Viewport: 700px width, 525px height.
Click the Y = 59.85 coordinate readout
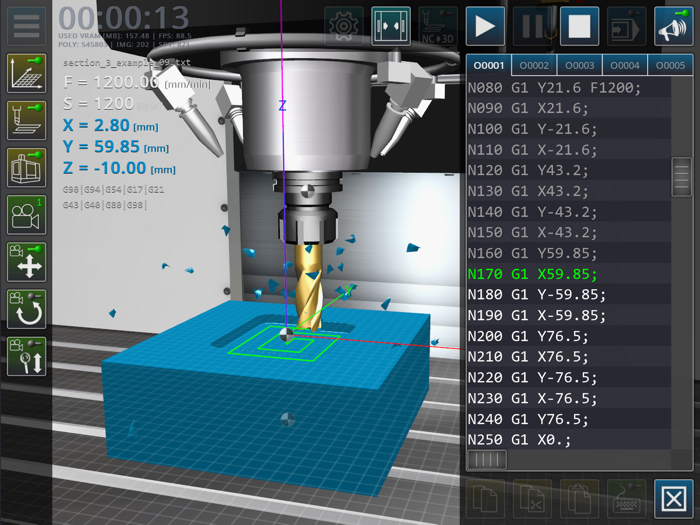click(x=116, y=146)
